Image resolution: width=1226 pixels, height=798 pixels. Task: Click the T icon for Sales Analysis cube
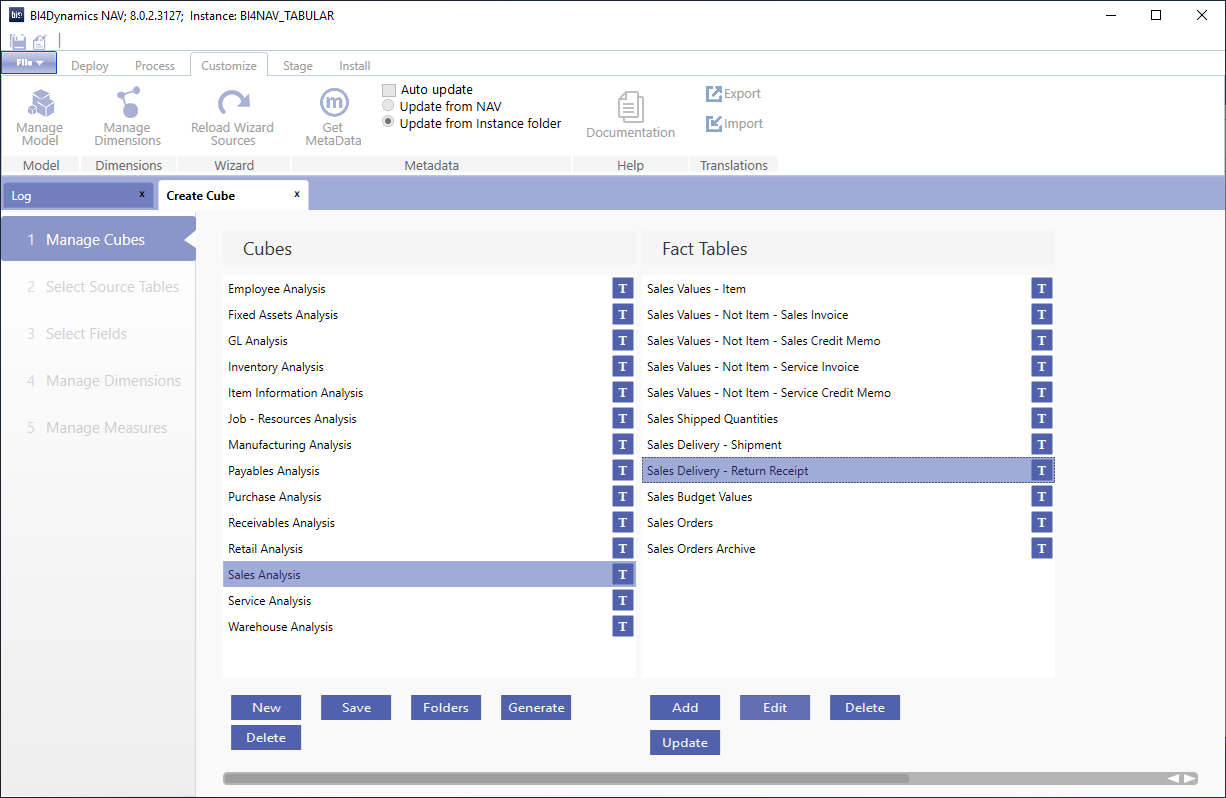(623, 575)
